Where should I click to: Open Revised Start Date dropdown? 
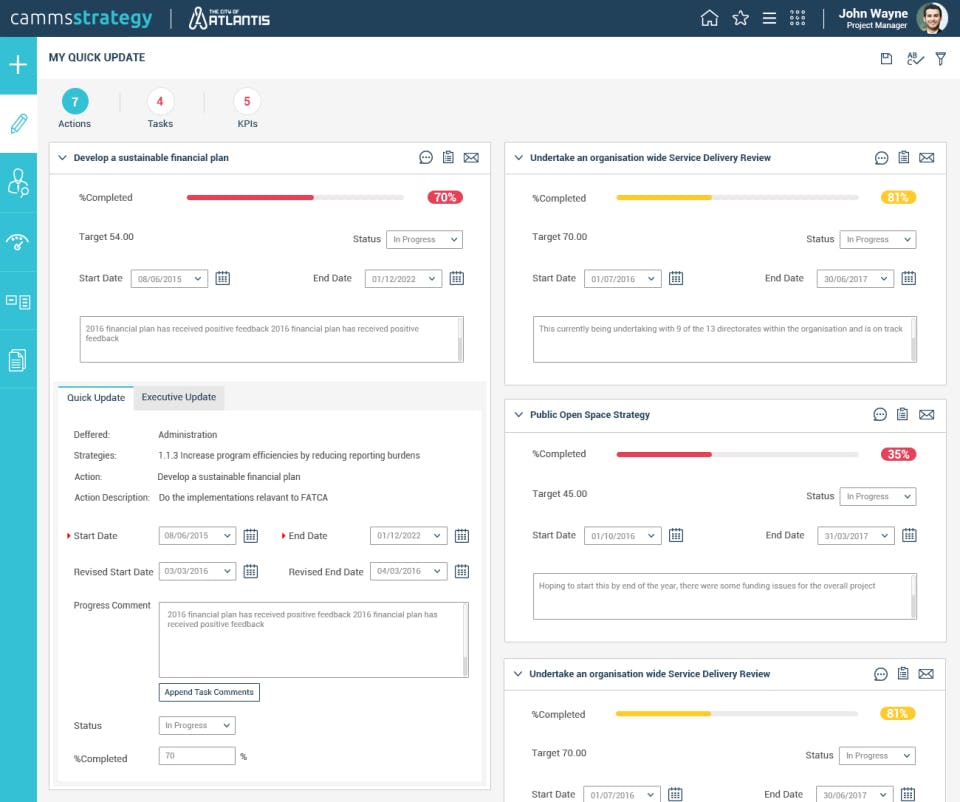(197, 571)
